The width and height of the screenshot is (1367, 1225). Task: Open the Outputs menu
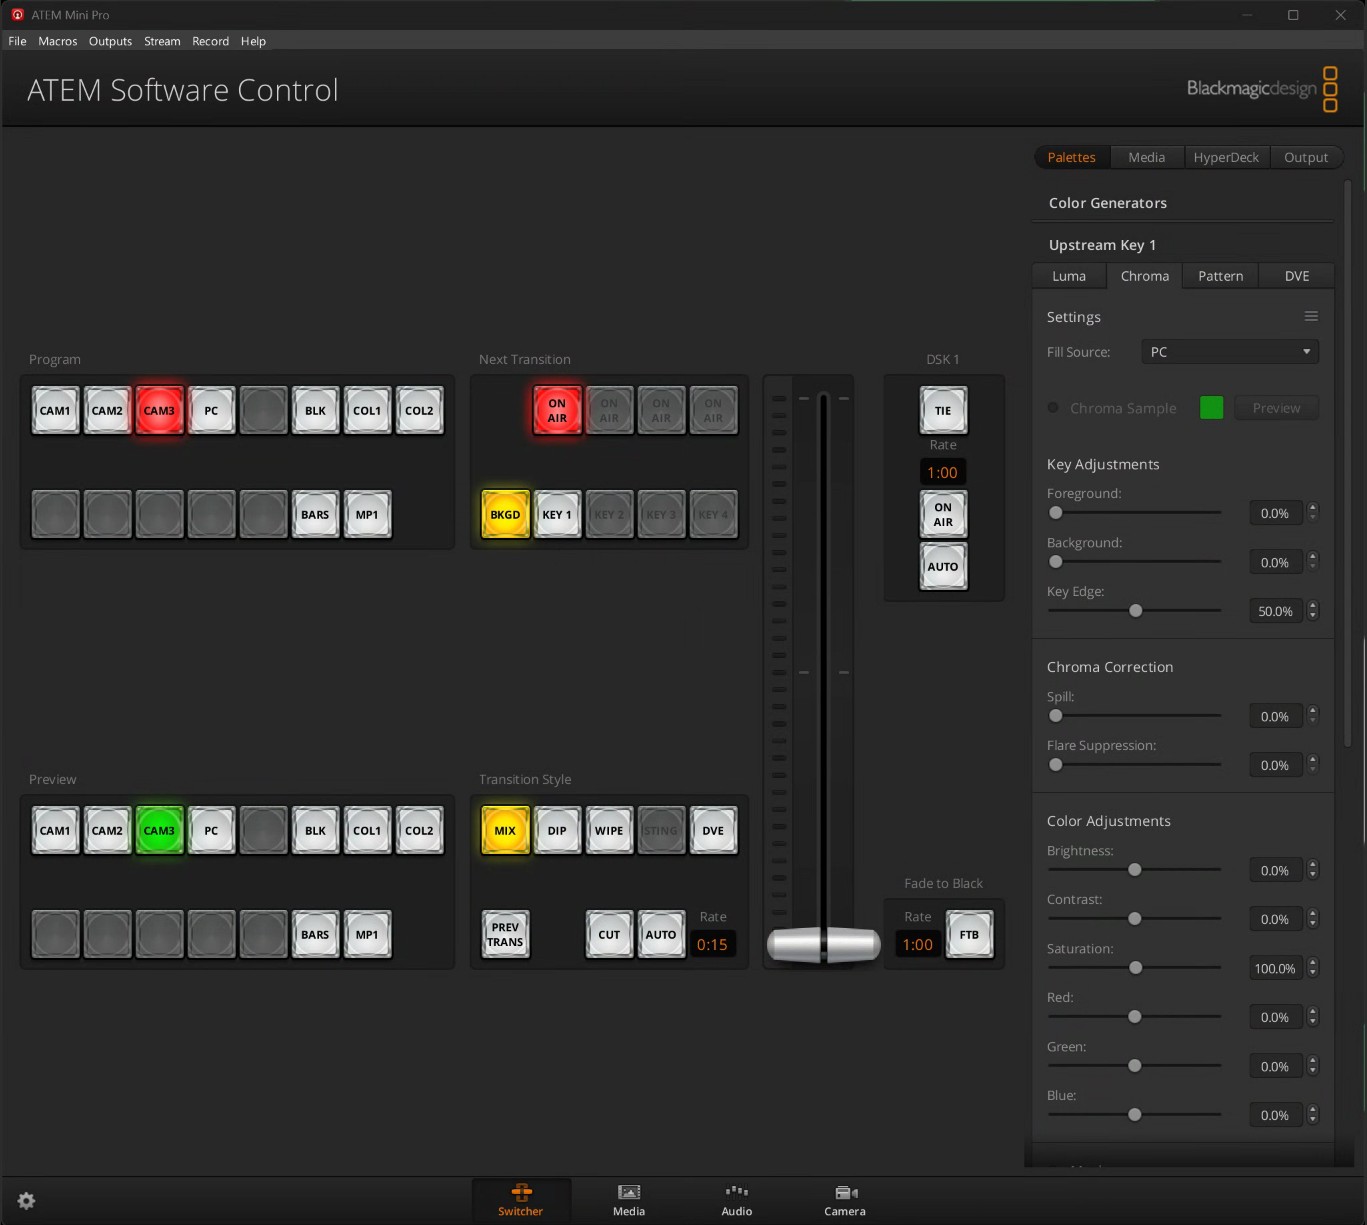[110, 41]
